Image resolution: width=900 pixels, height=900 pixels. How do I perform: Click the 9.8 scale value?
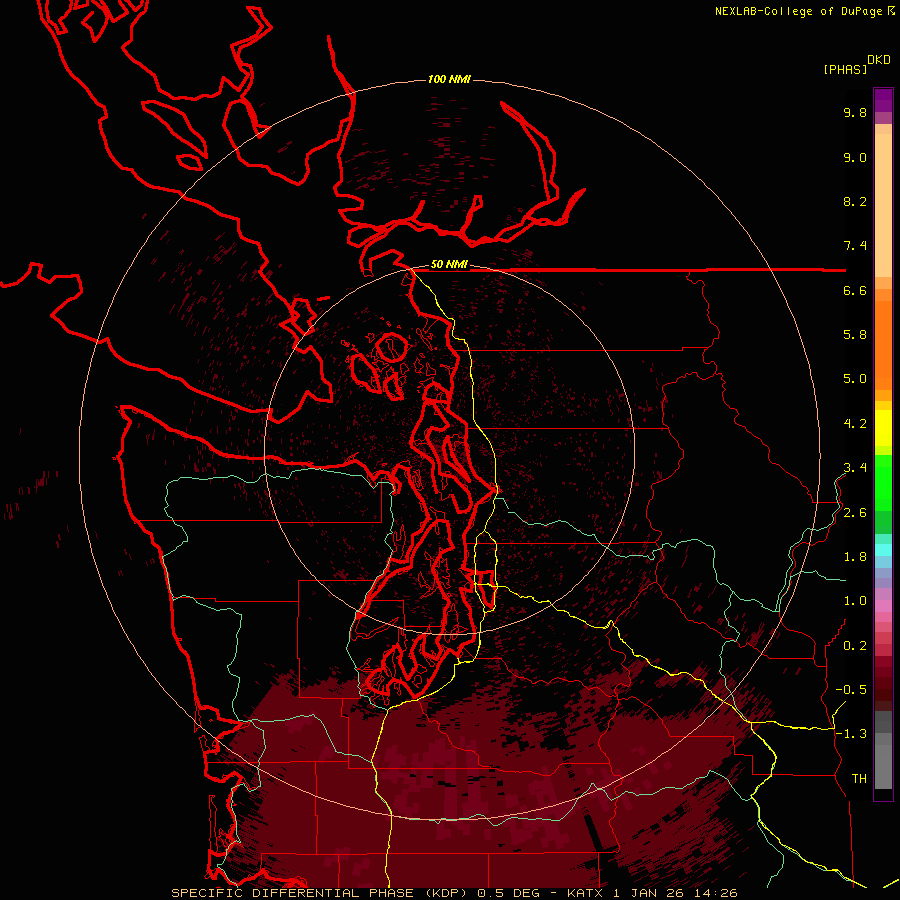855,113
